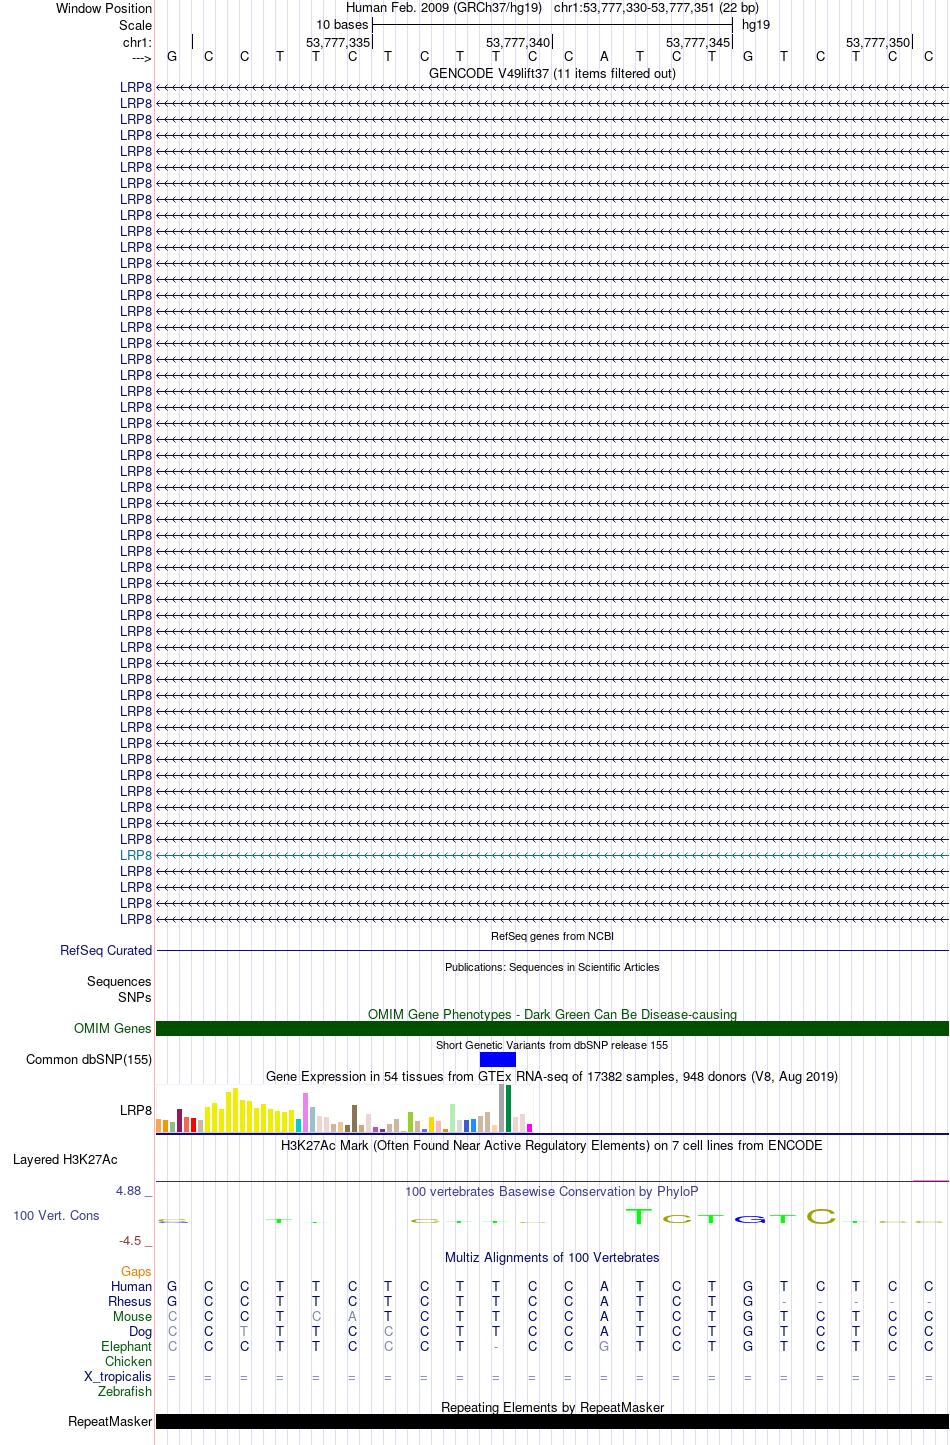
Task: Click the black RepeatMasker element bar
Action: coord(552,1421)
